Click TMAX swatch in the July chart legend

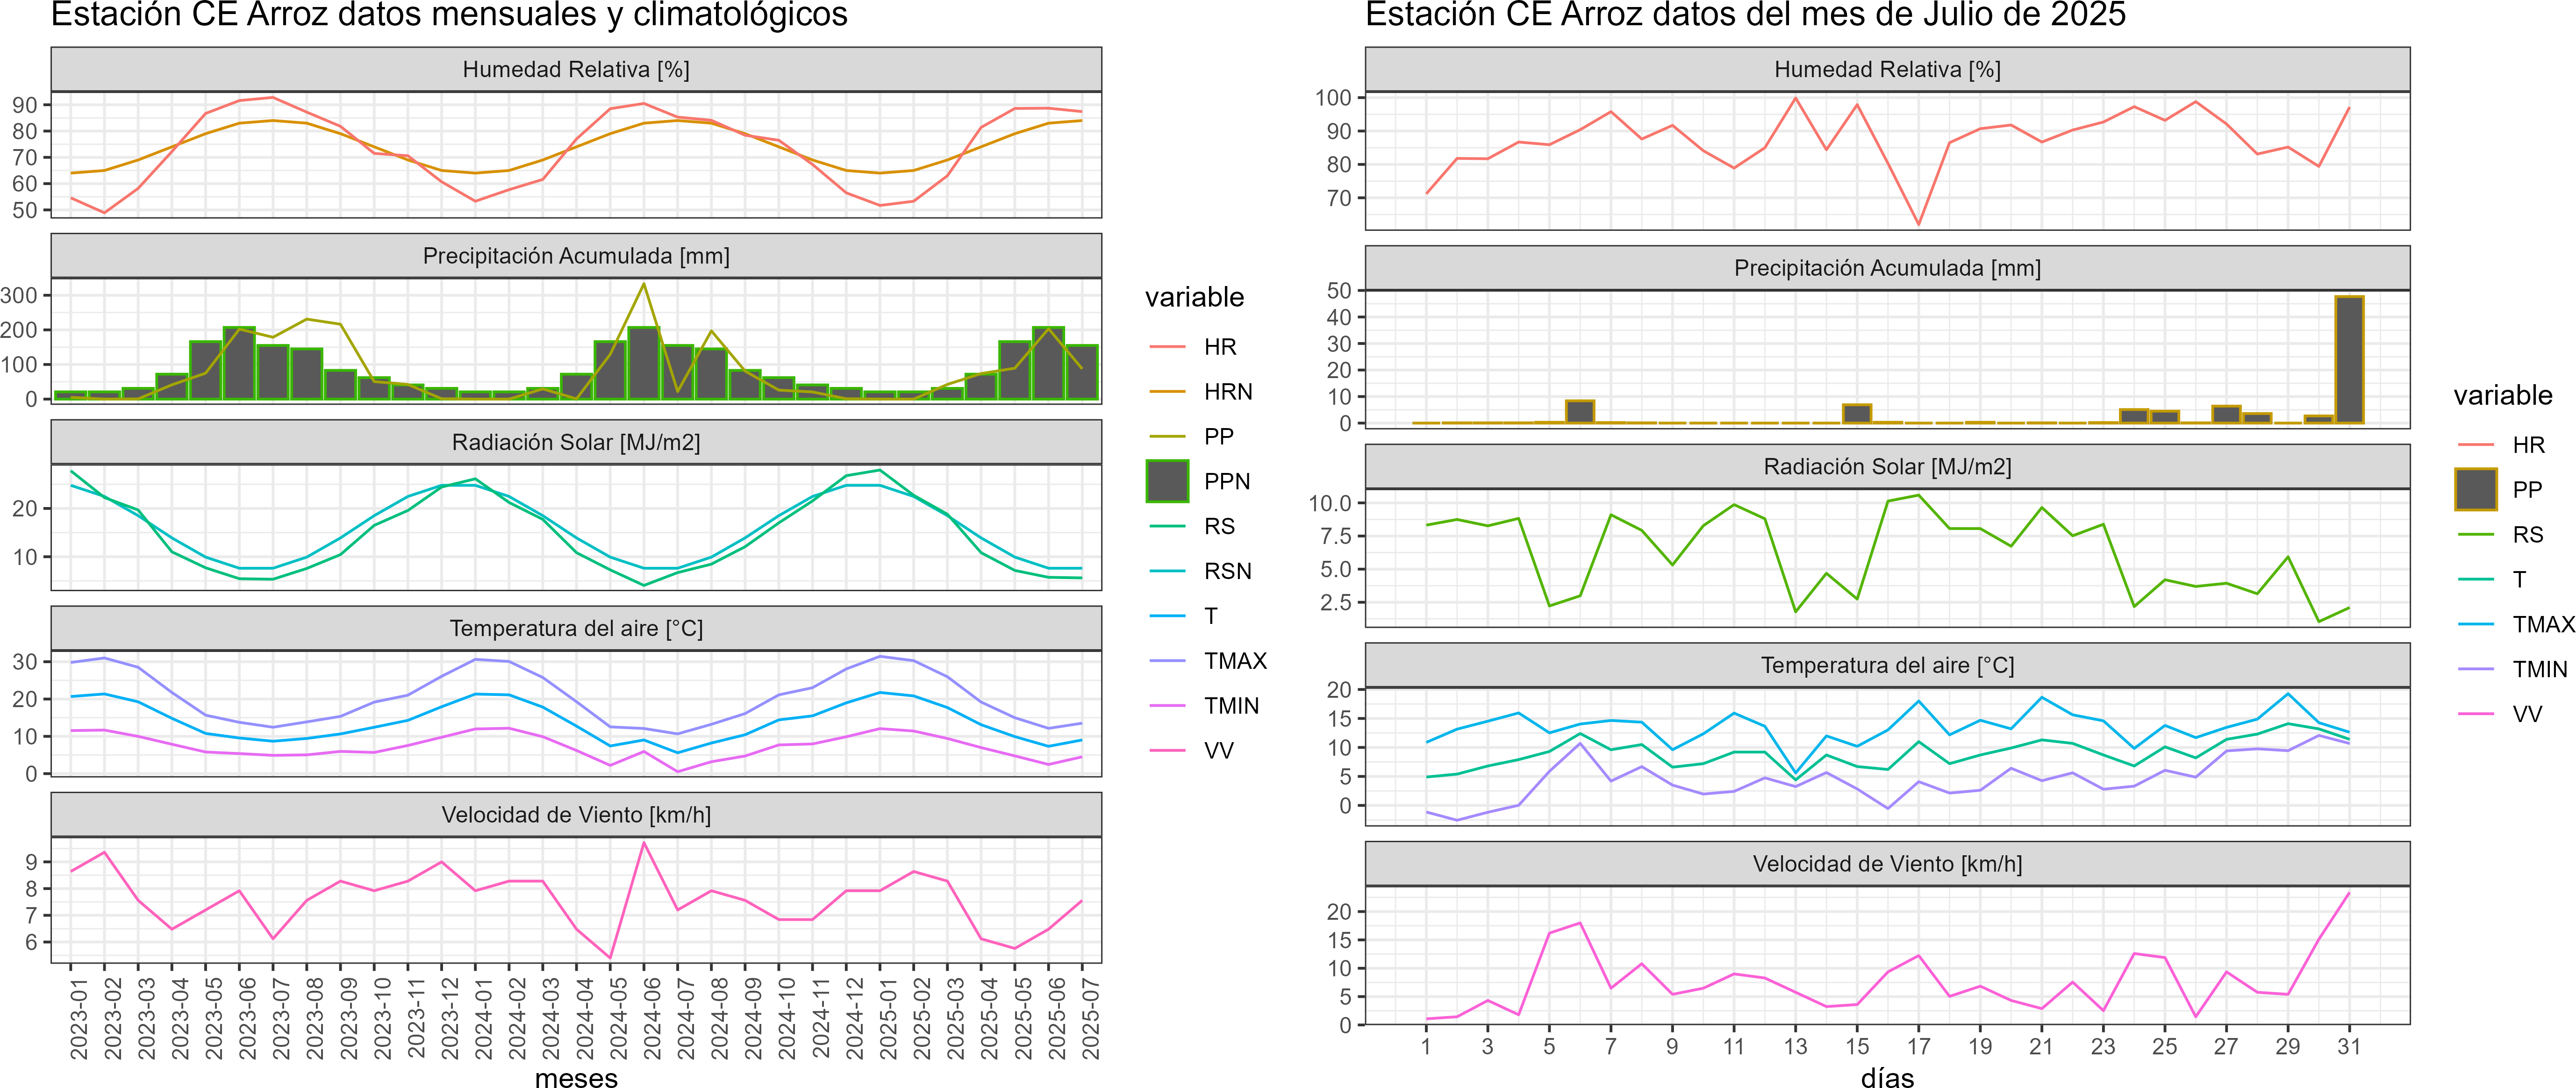2476,624
